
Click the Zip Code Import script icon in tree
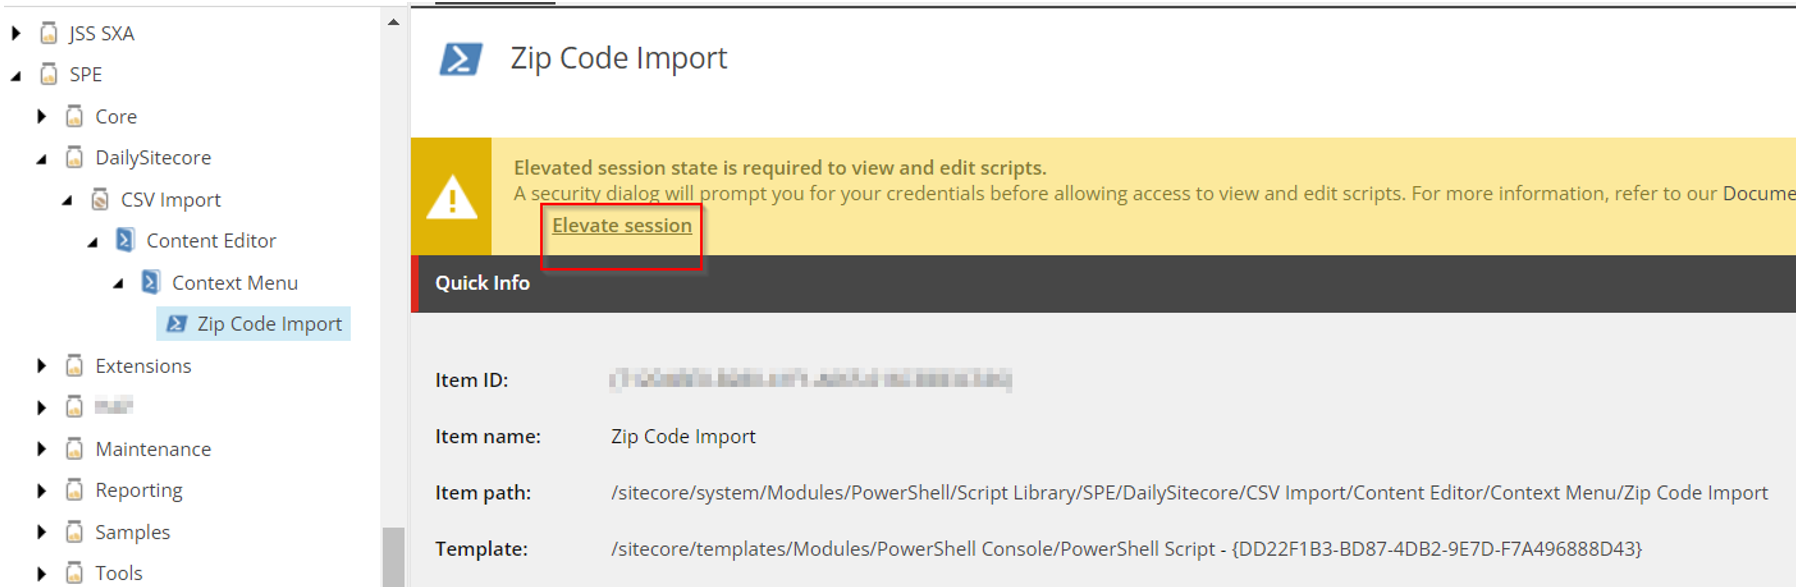click(177, 324)
